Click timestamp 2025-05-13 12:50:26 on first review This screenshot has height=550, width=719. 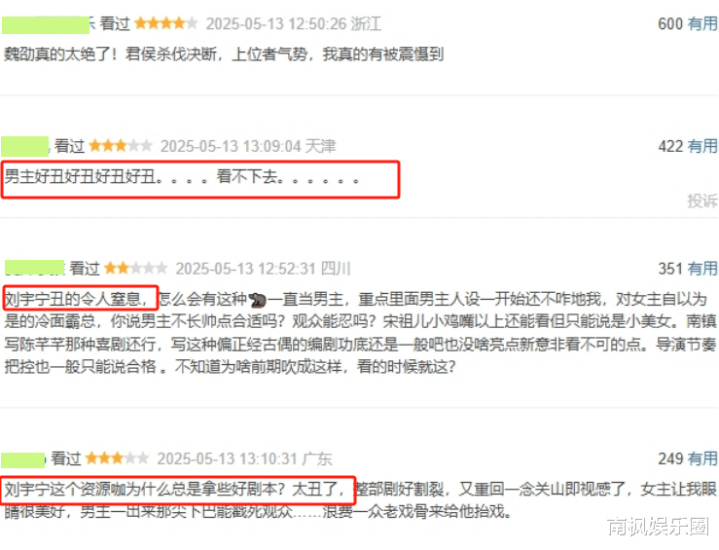276,24
